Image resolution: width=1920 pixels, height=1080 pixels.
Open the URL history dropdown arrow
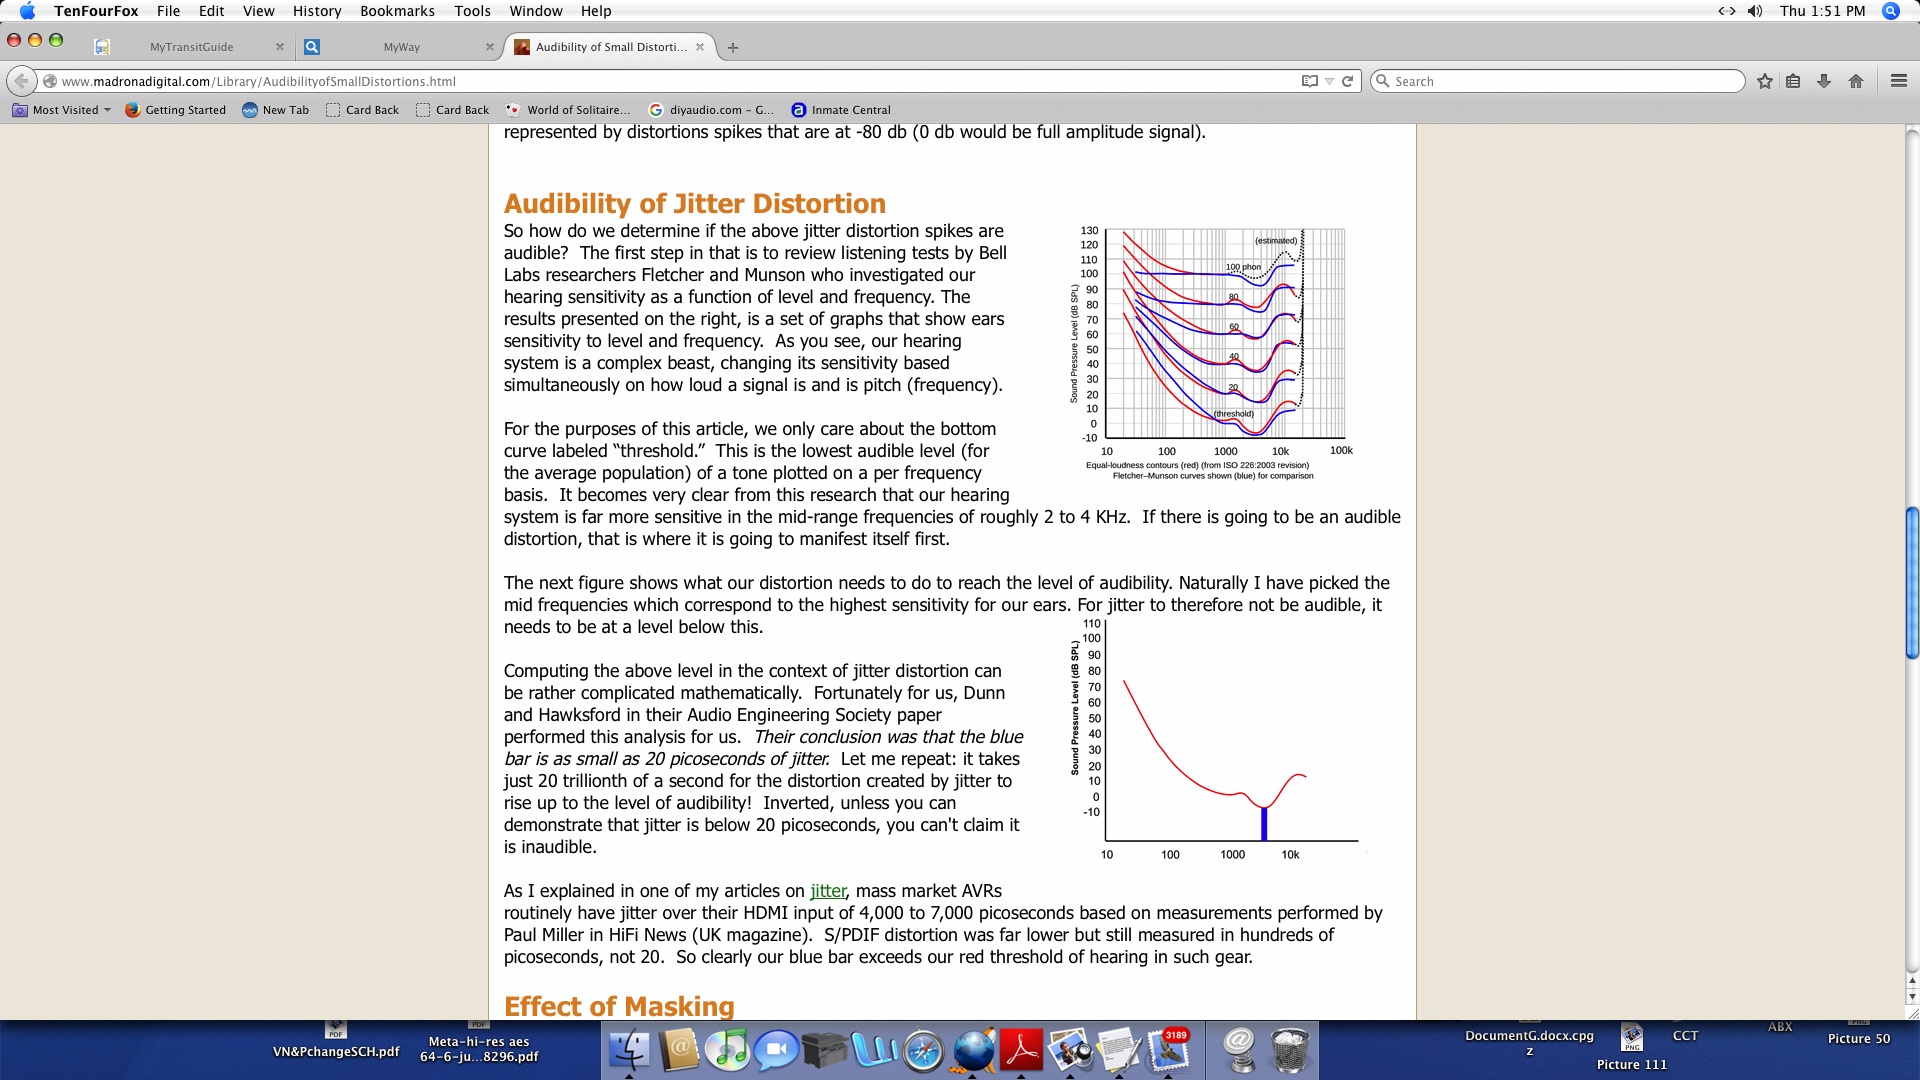click(x=1329, y=81)
